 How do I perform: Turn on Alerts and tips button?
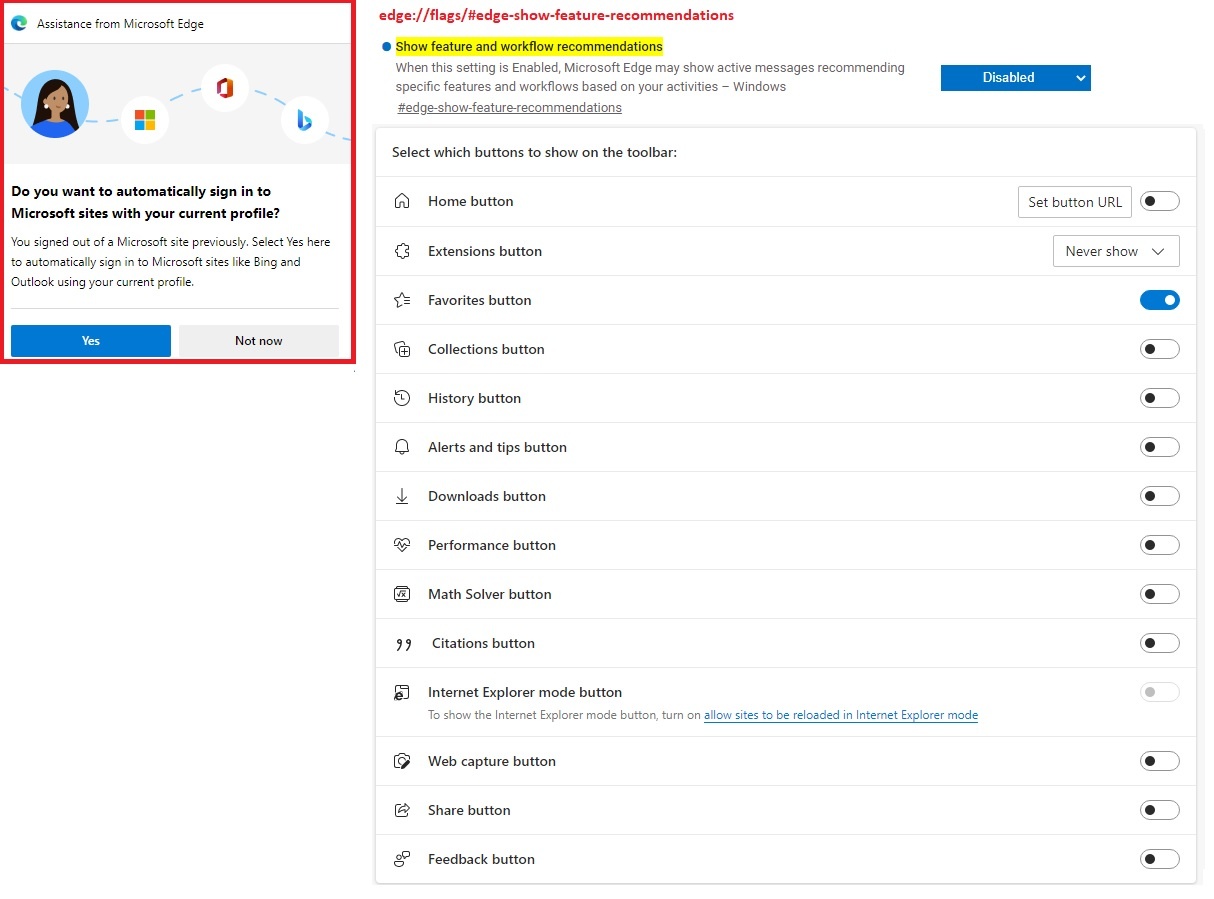1160,447
